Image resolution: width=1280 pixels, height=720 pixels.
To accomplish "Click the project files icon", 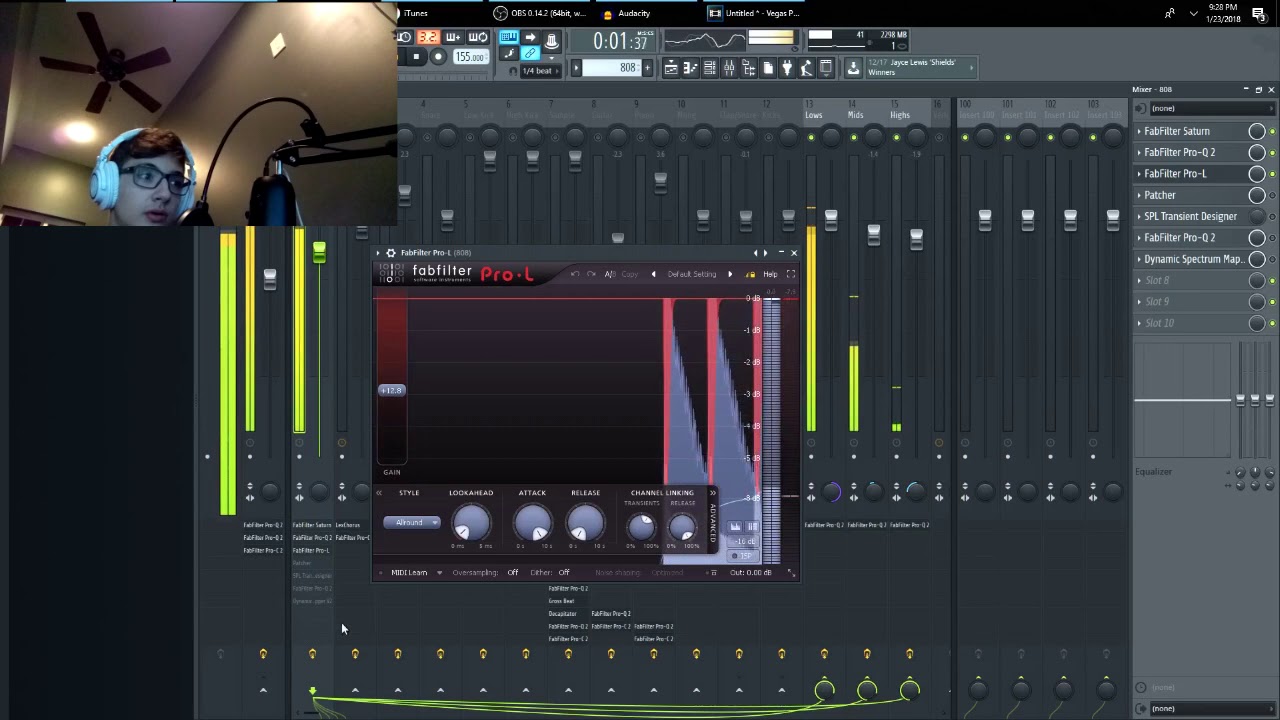I will point(768,68).
